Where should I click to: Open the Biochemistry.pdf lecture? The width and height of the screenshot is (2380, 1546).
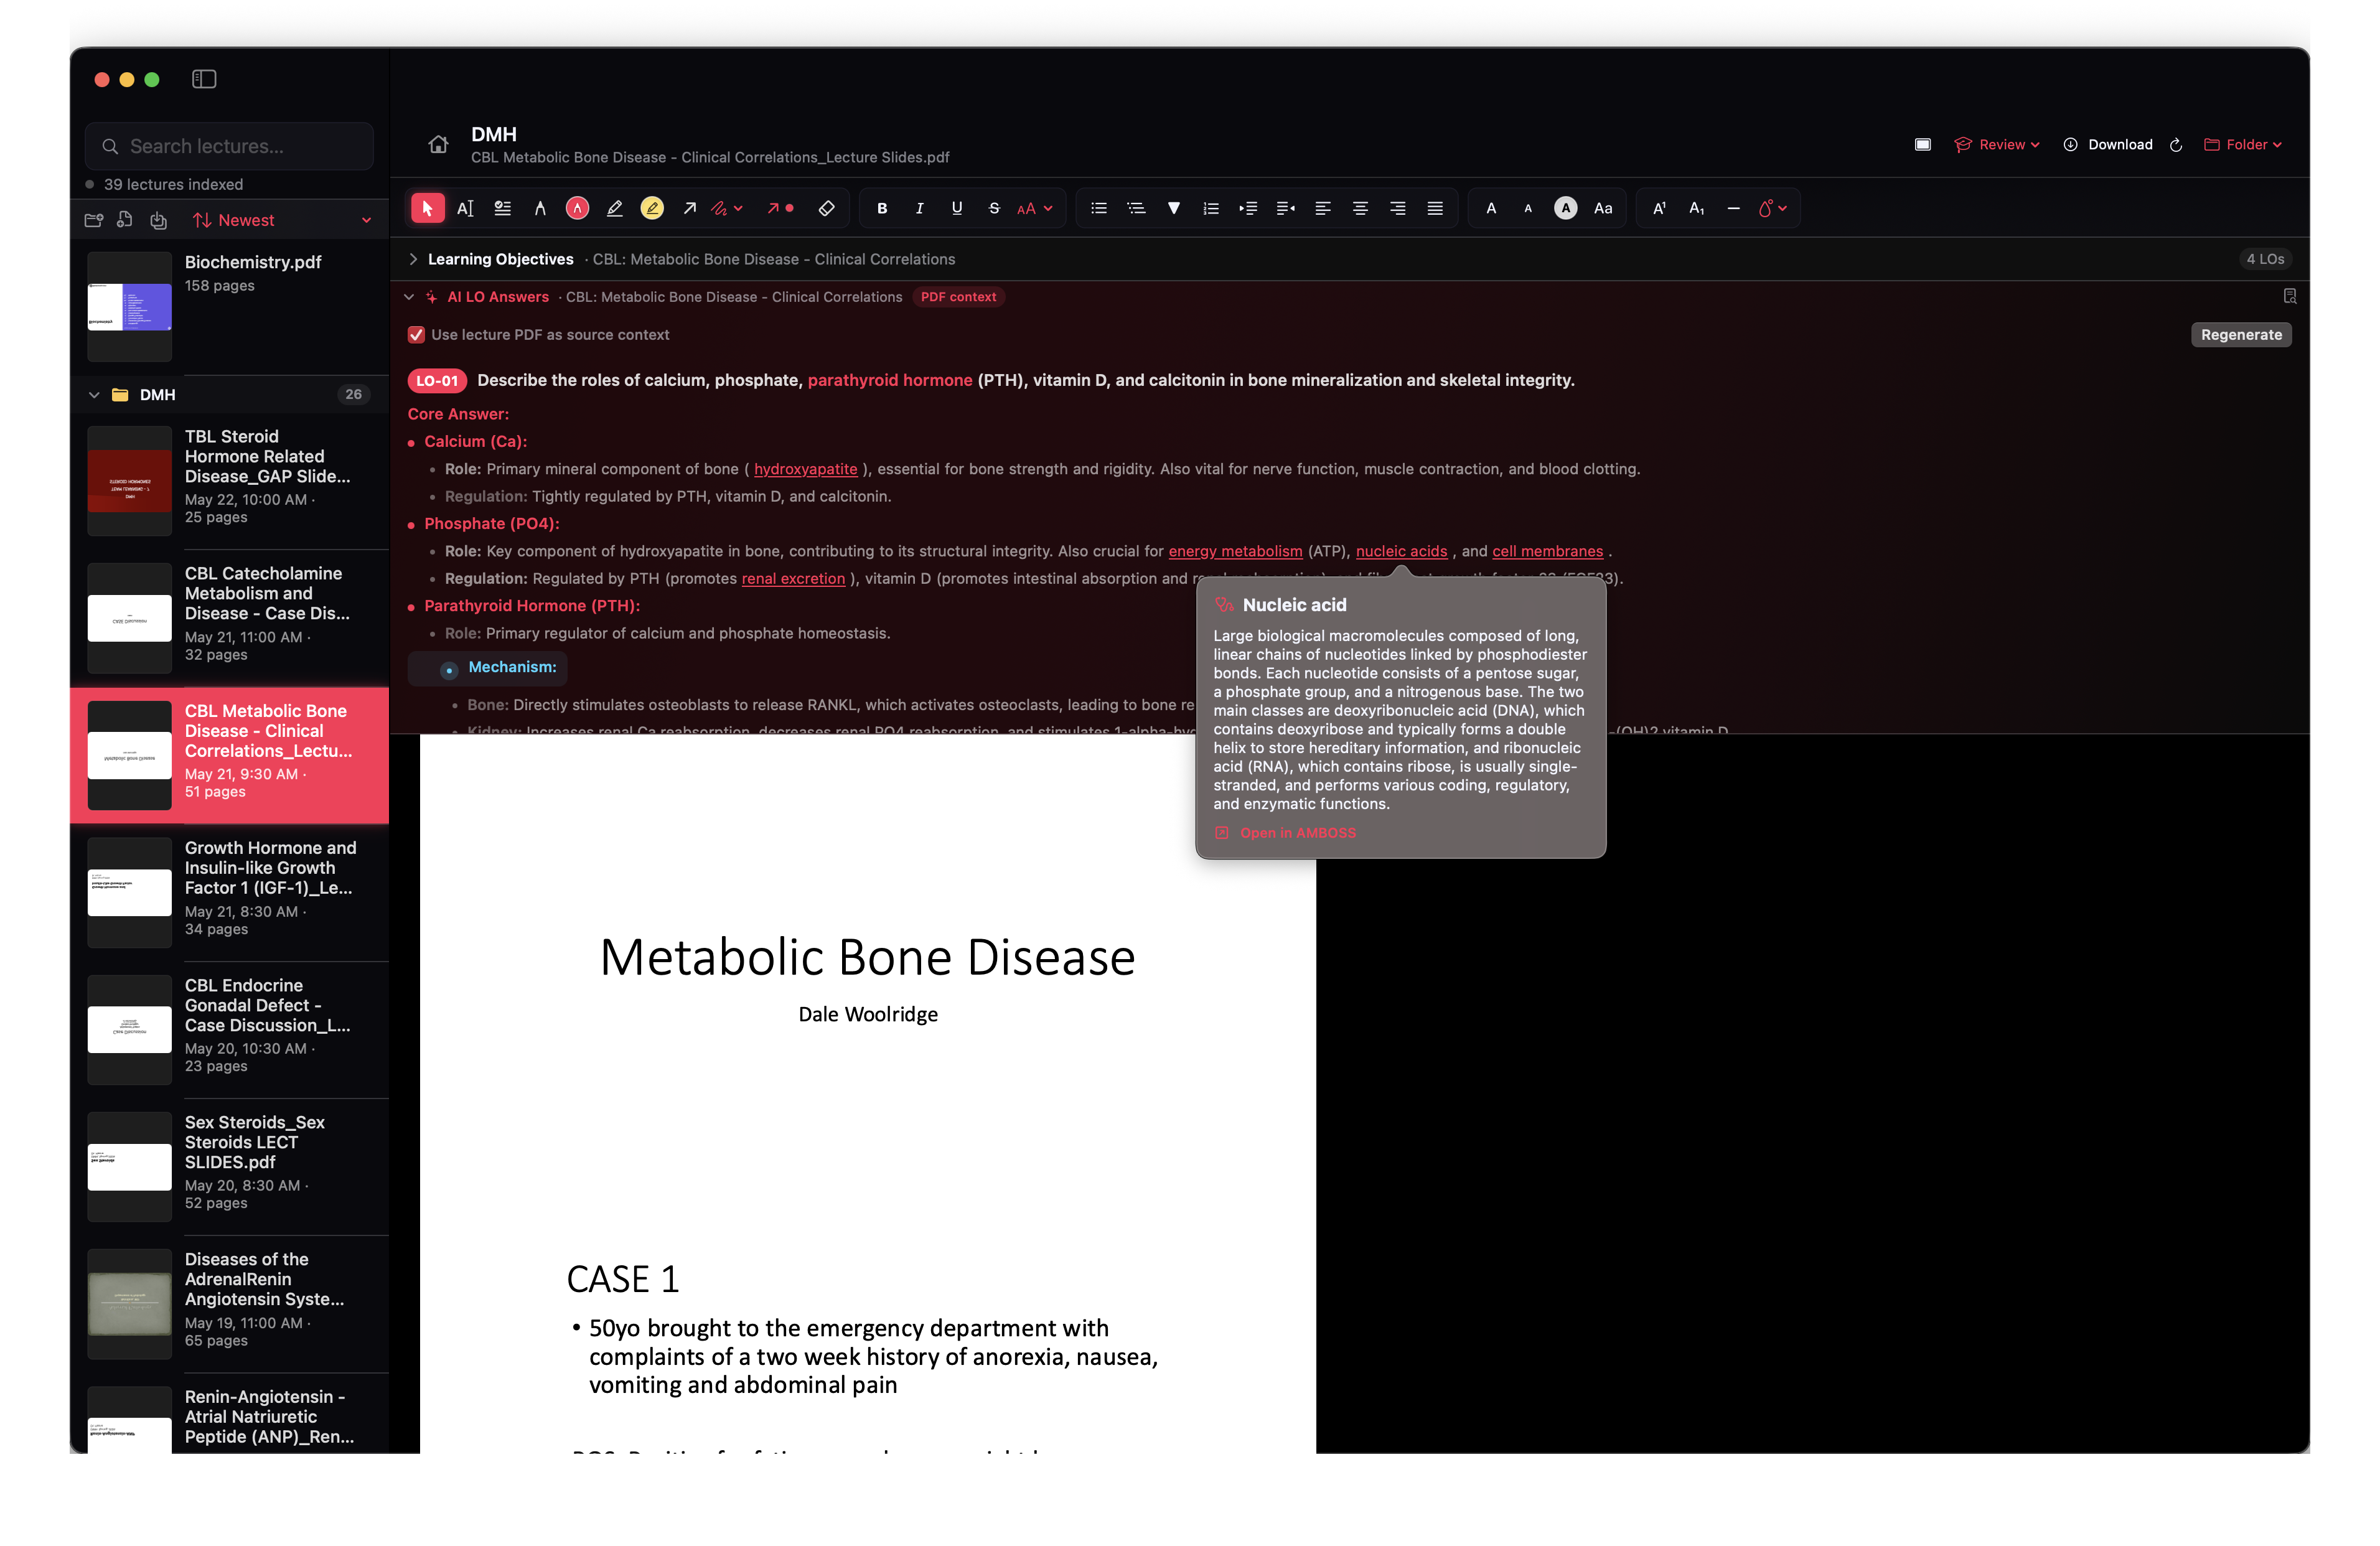coord(229,306)
